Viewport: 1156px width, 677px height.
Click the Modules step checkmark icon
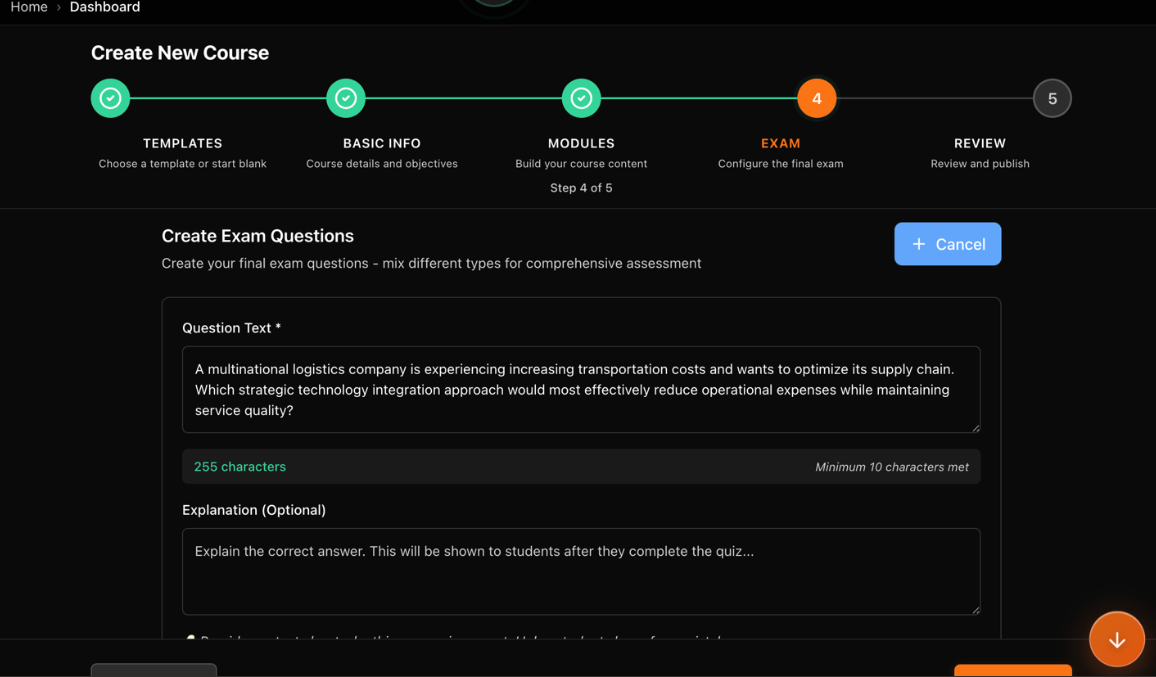[581, 98]
